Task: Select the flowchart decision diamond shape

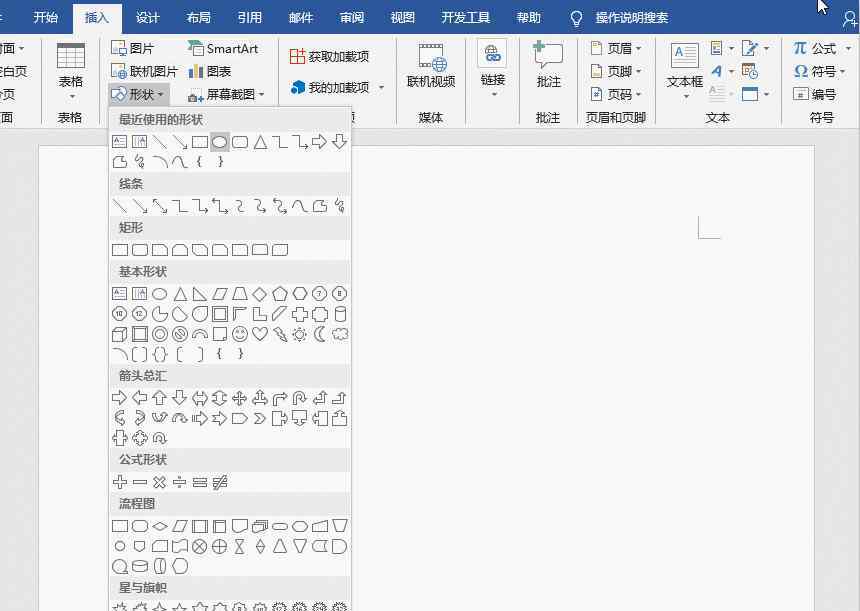Action: [160, 527]
